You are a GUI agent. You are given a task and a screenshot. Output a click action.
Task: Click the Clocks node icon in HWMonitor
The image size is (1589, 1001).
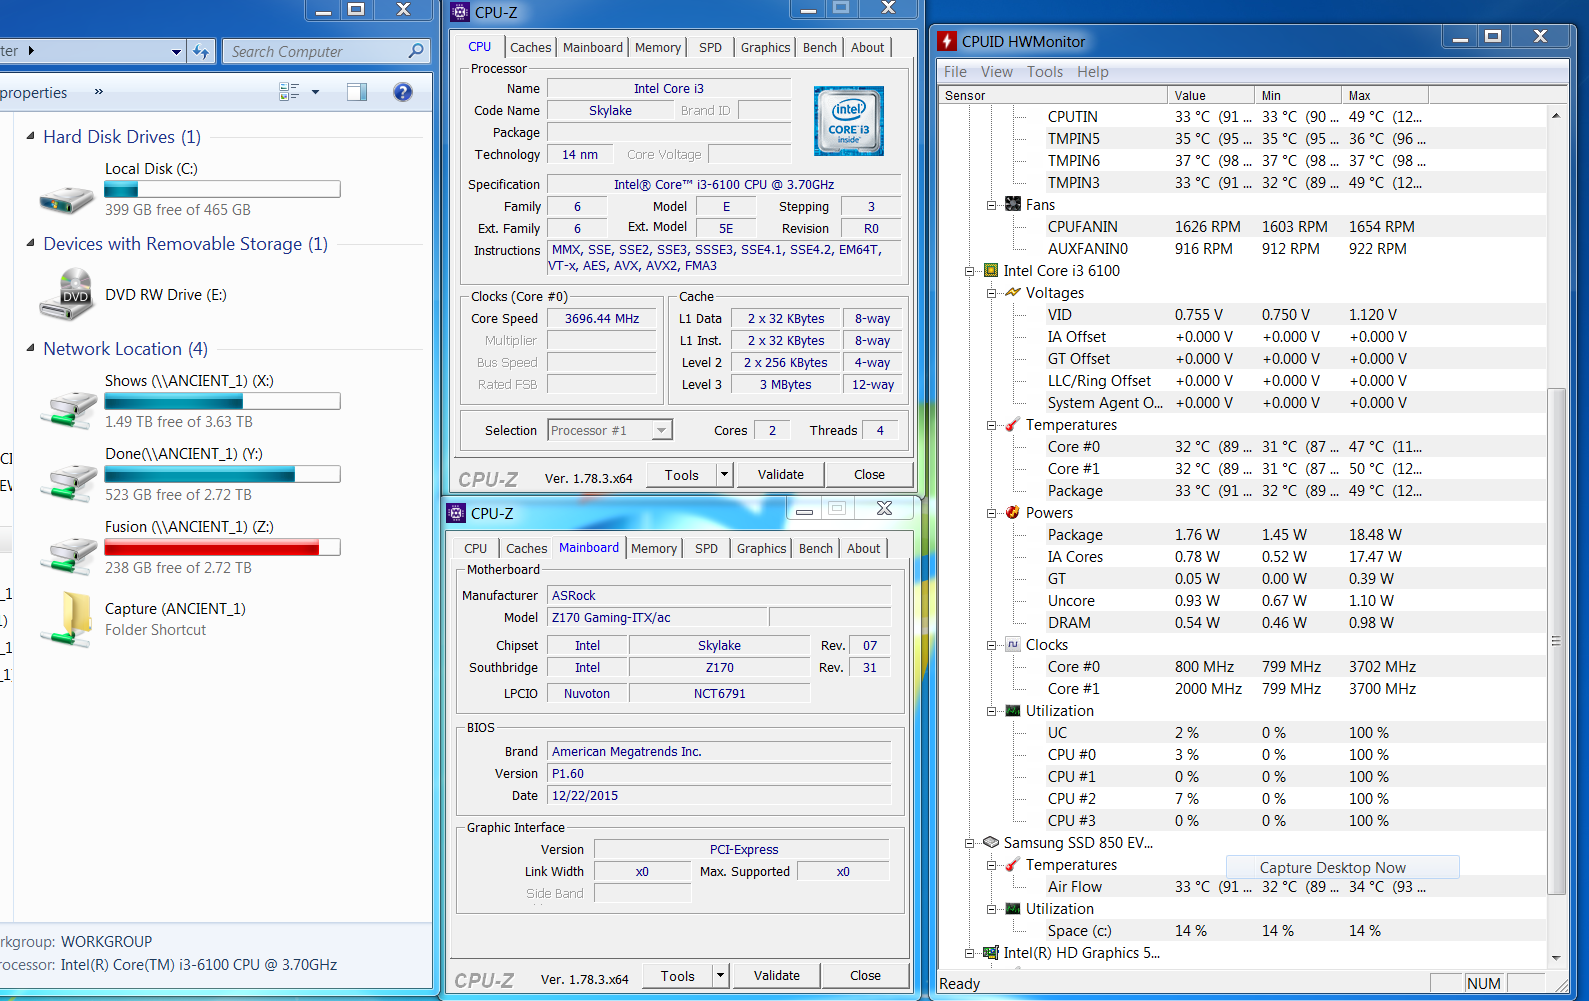[1013, 645]
